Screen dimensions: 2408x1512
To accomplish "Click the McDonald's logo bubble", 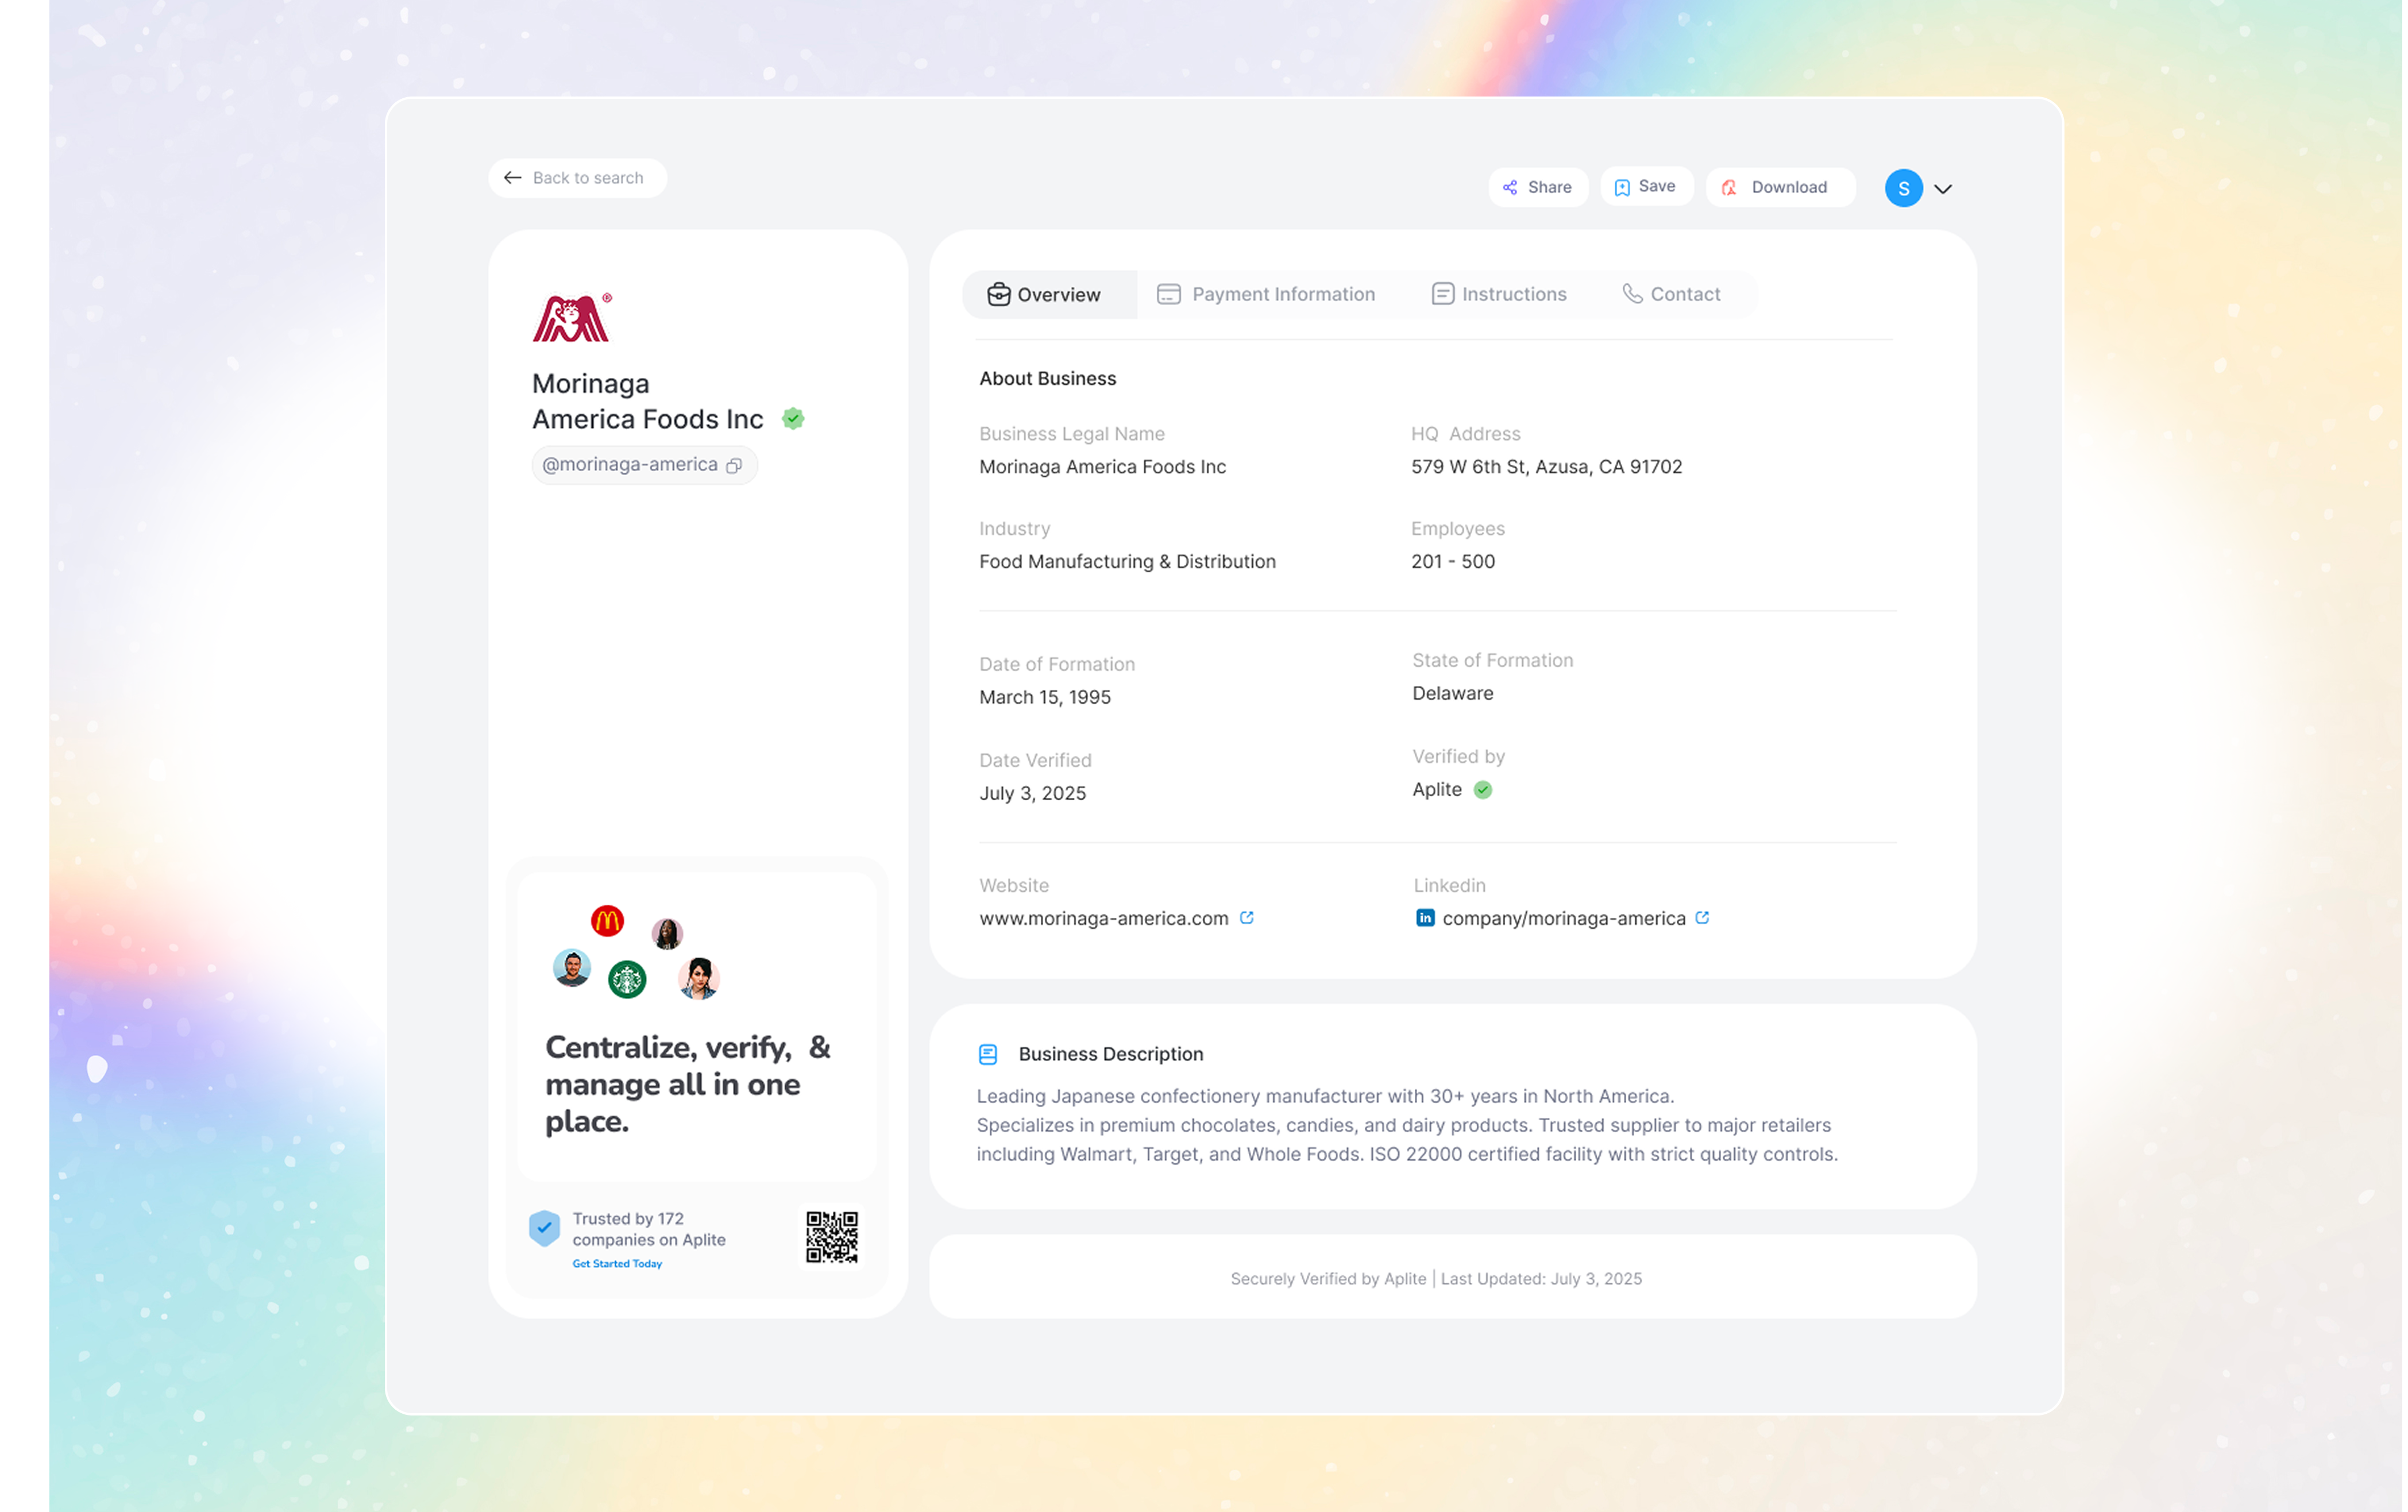I will [x=607, y=921].
